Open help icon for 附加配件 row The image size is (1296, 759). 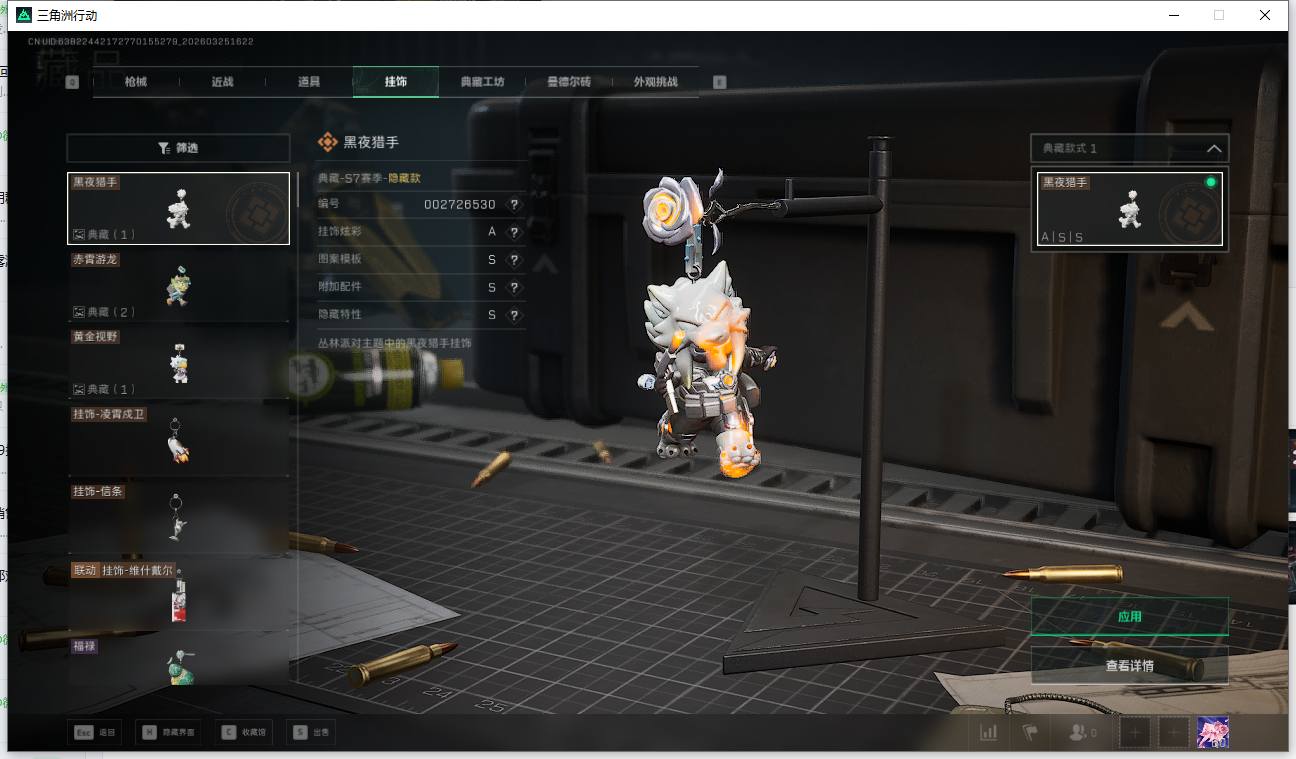[514, 287]
